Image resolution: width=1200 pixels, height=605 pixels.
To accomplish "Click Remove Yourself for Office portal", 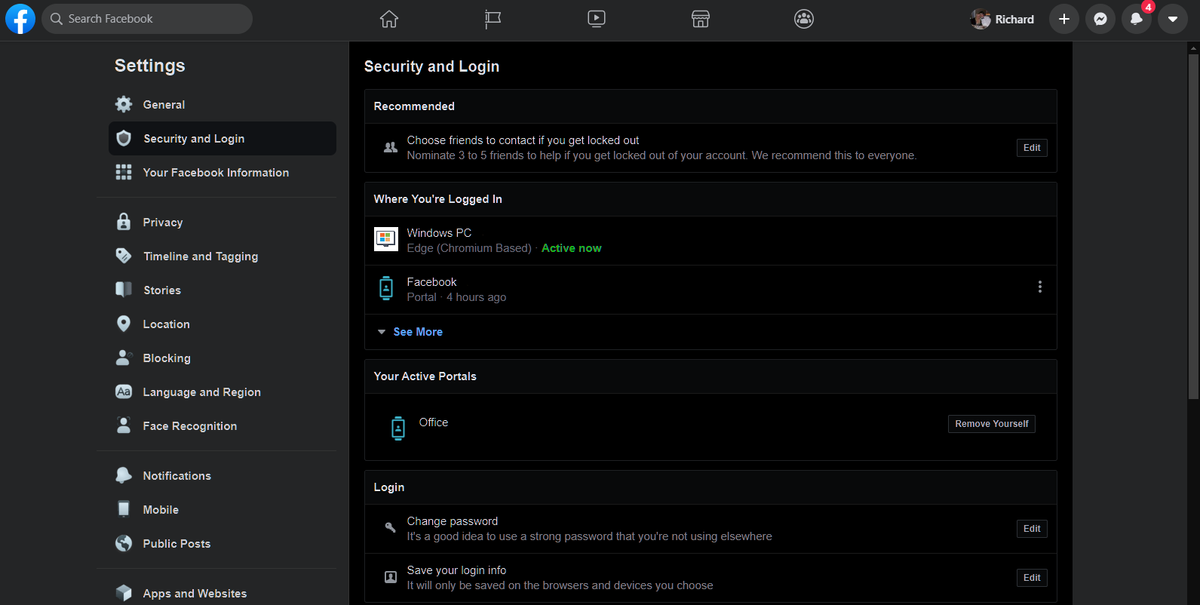I will (x=991, y=424).
